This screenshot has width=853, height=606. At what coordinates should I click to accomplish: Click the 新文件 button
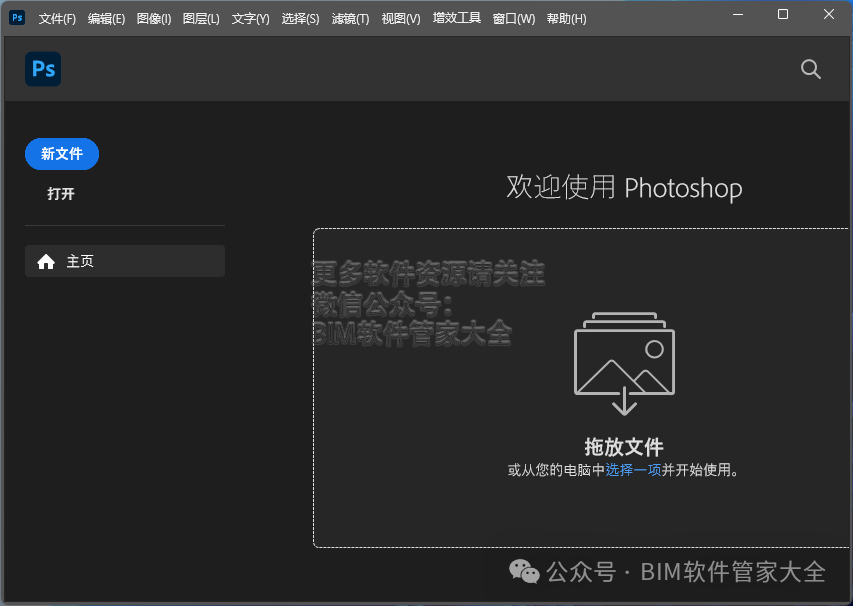click(62, 154)
